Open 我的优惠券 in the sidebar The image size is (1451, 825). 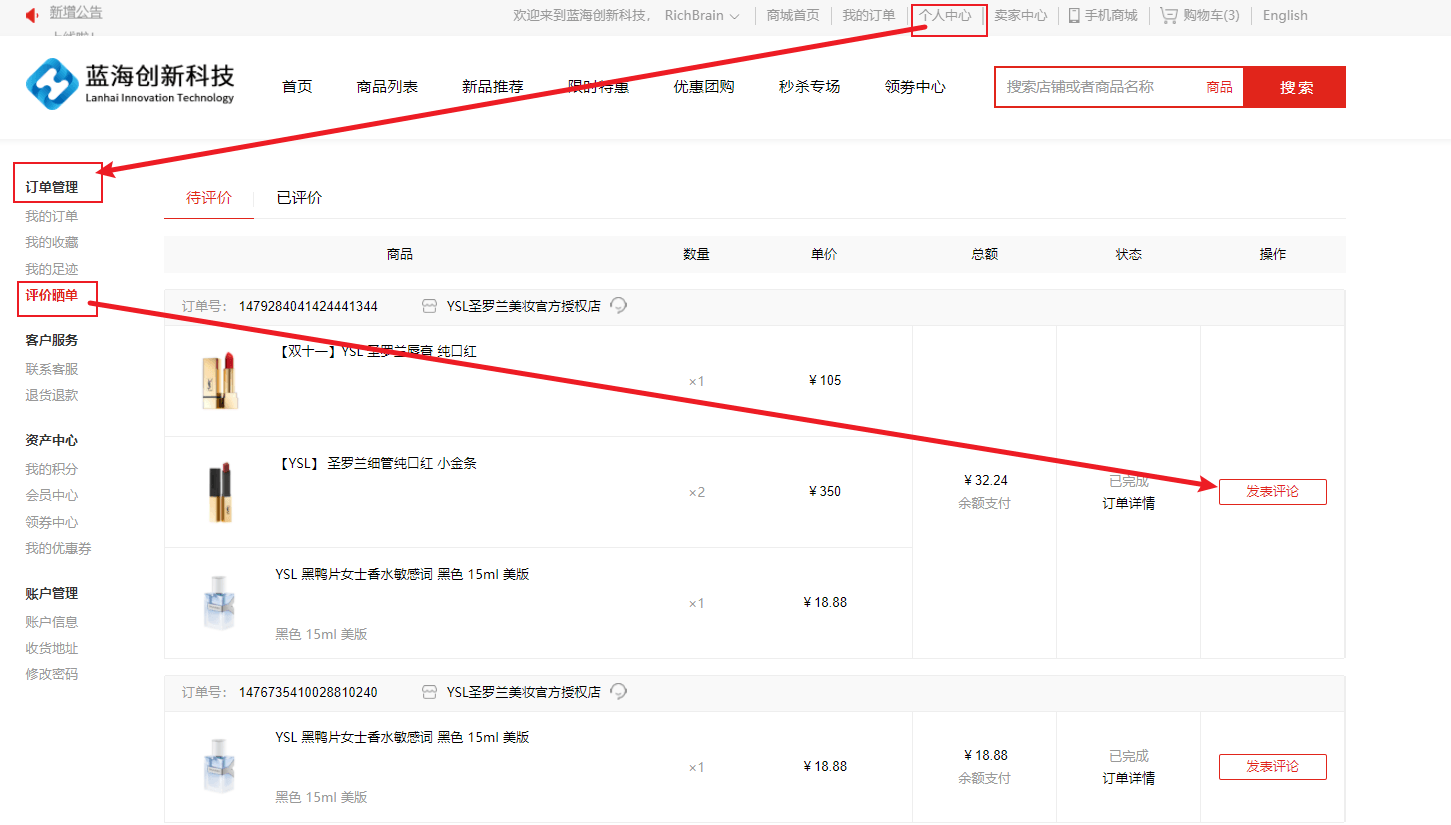pos(58,548)
